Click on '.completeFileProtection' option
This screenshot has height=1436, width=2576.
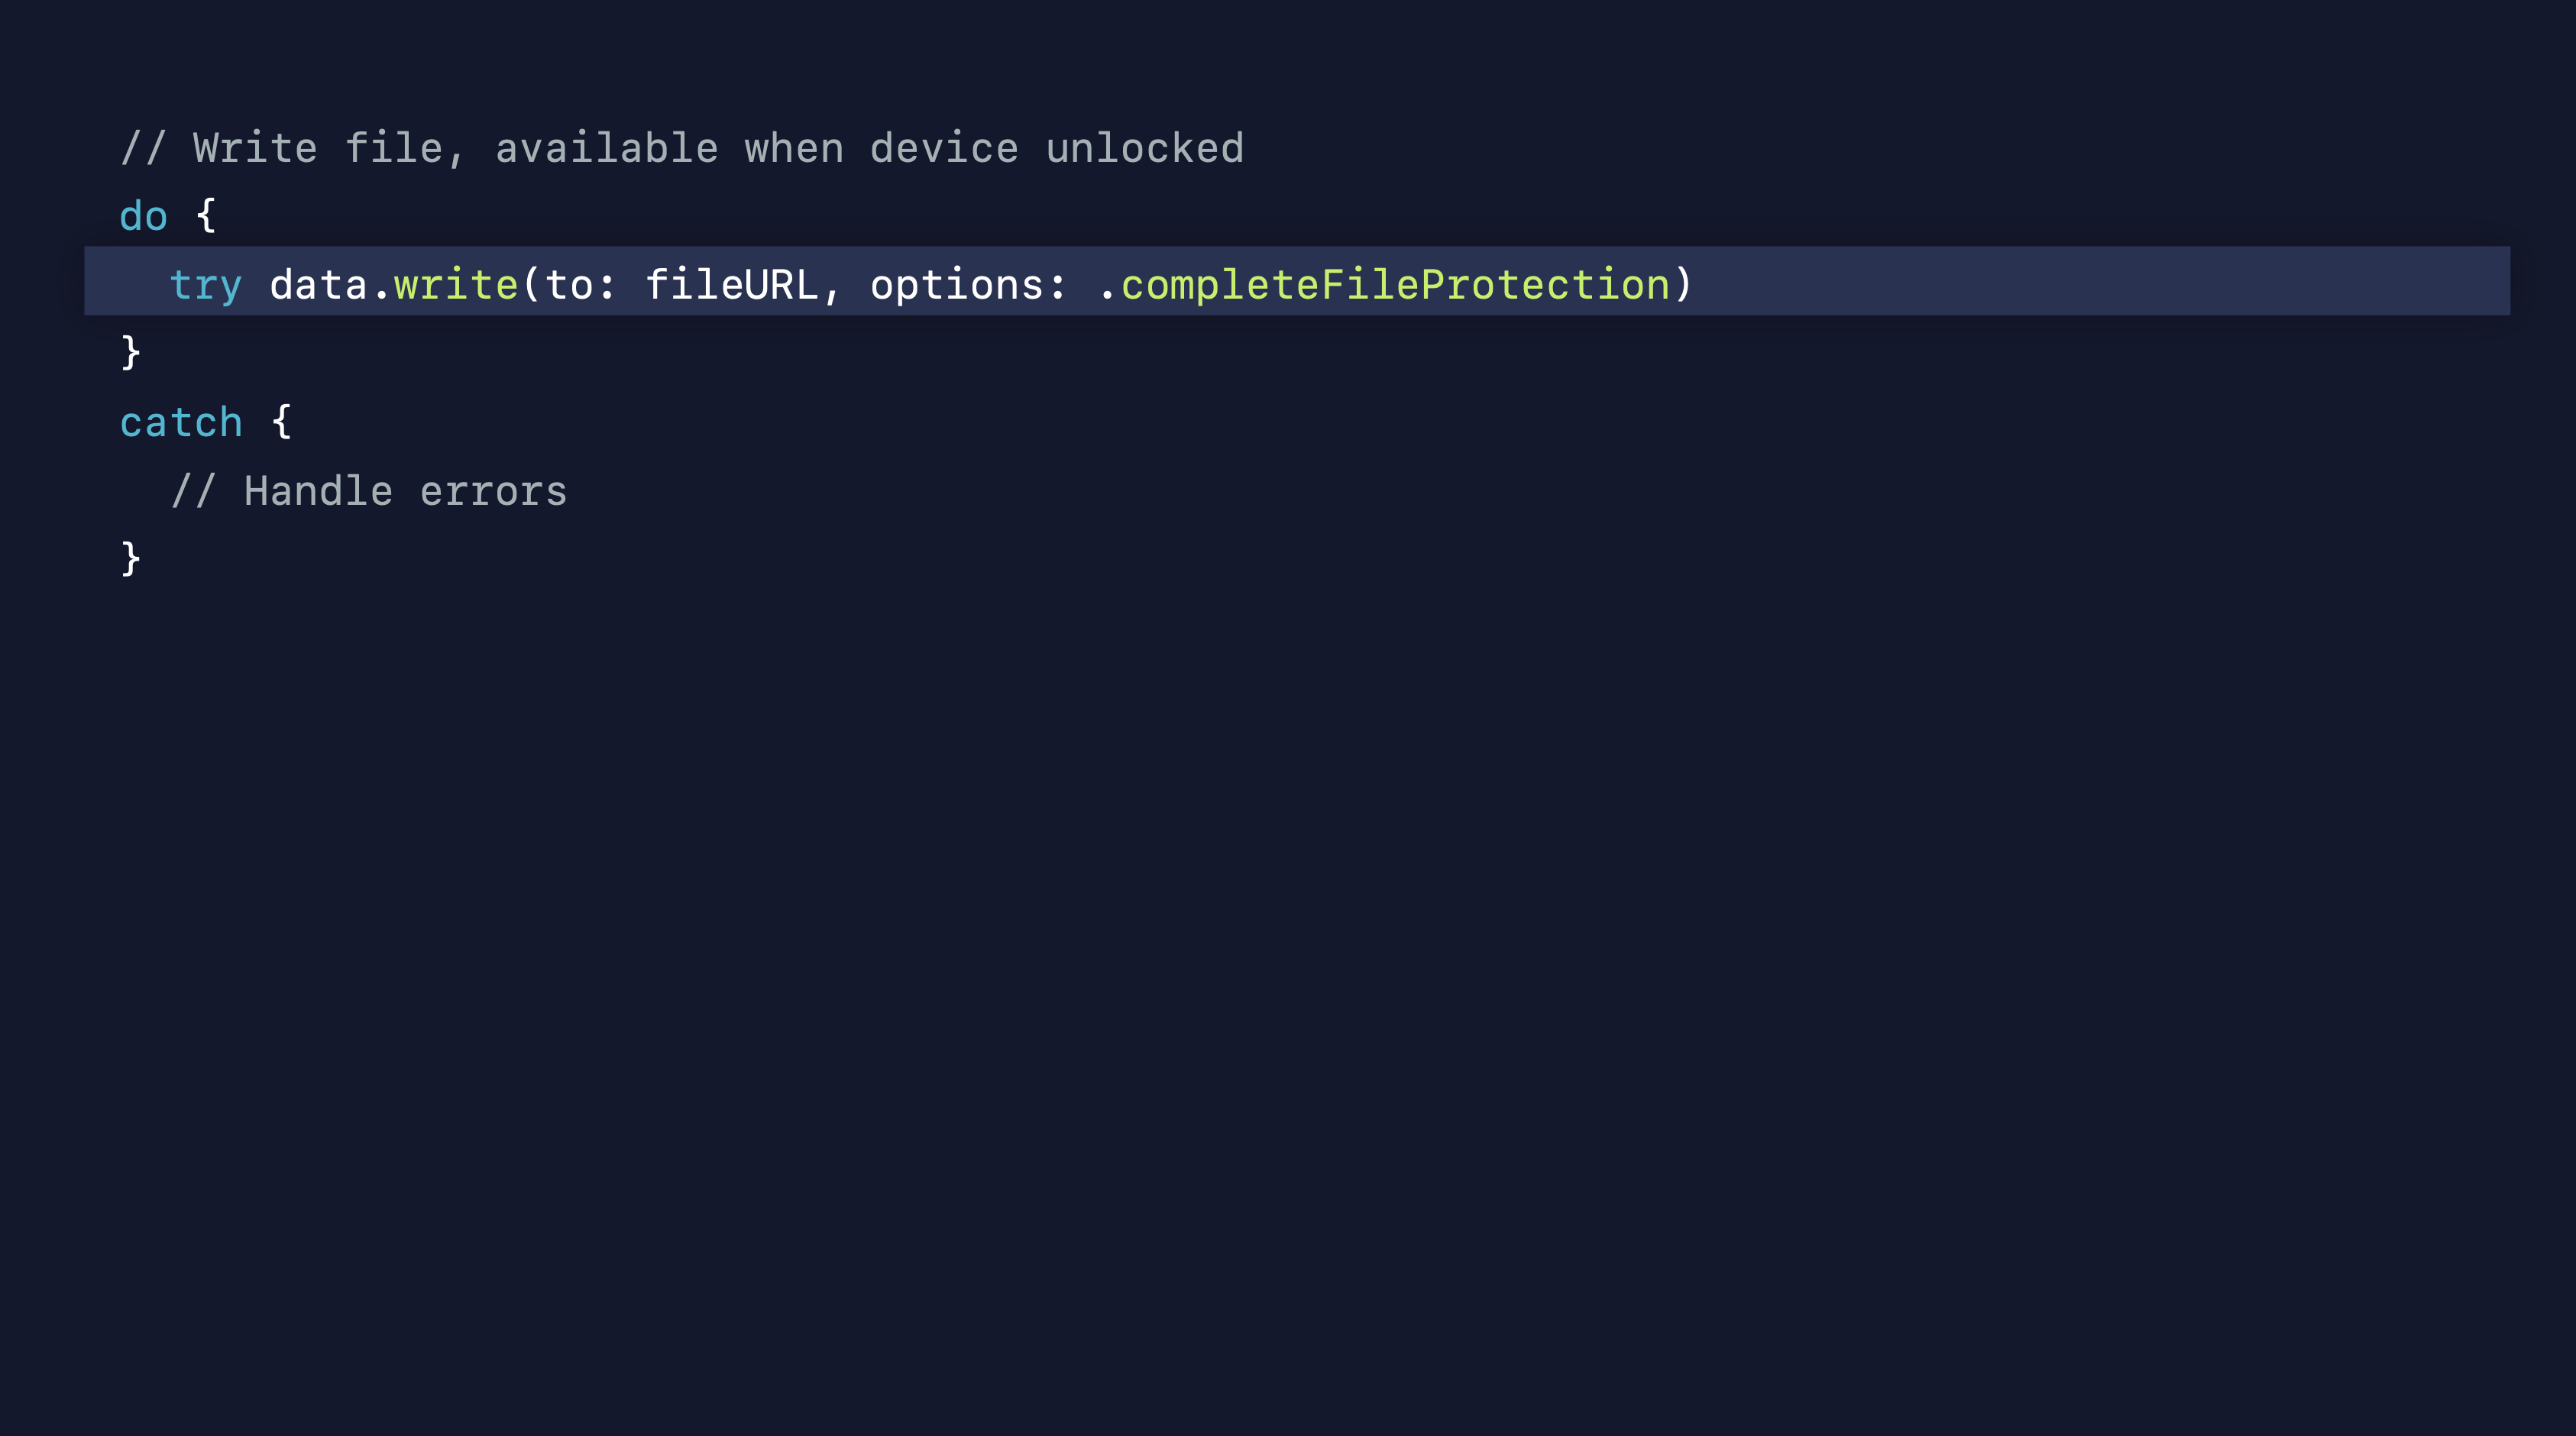tap(1384, 285)
